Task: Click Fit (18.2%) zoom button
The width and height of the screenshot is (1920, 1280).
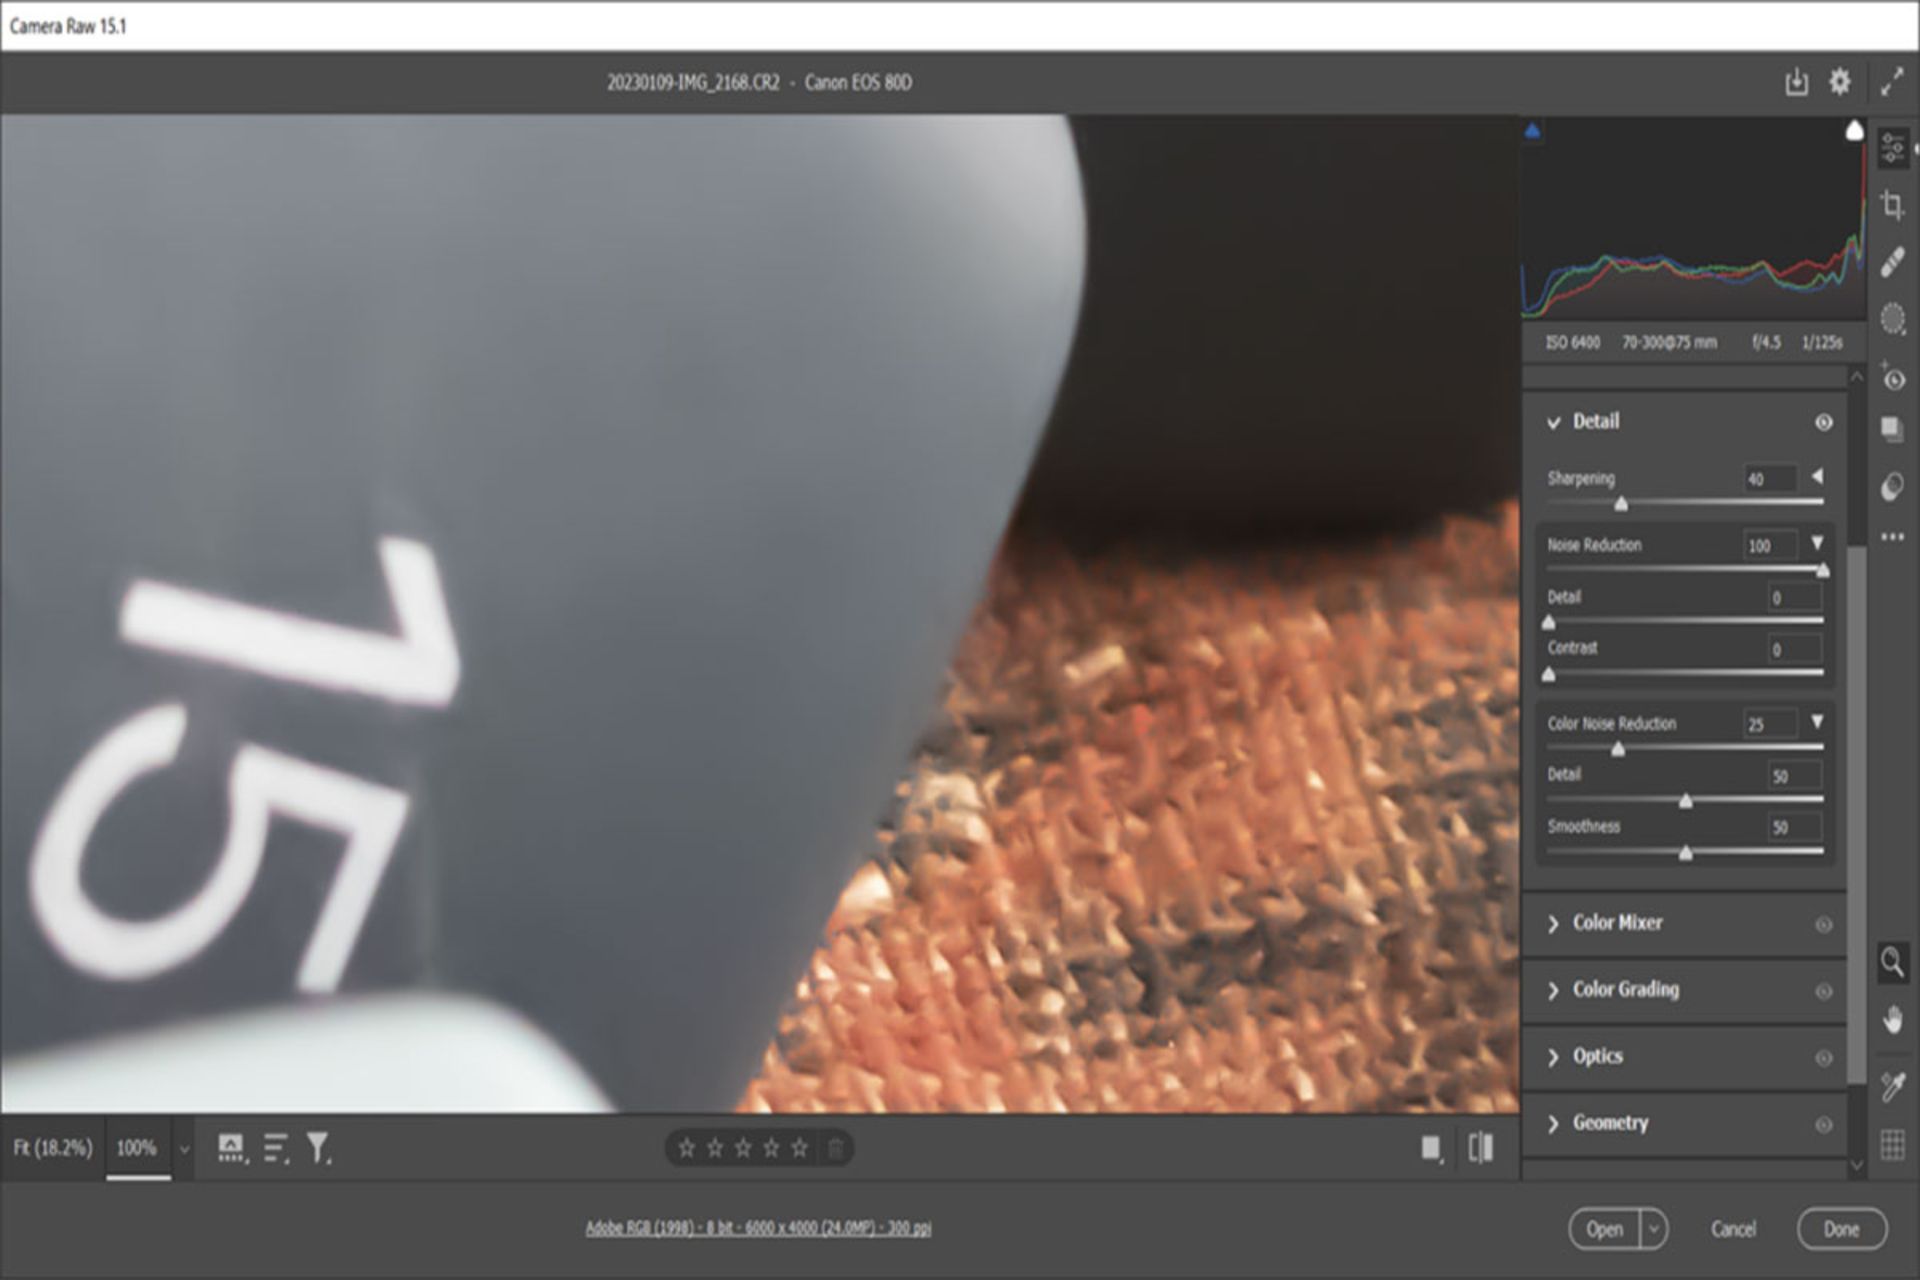Action: (x=52, y=1147)
